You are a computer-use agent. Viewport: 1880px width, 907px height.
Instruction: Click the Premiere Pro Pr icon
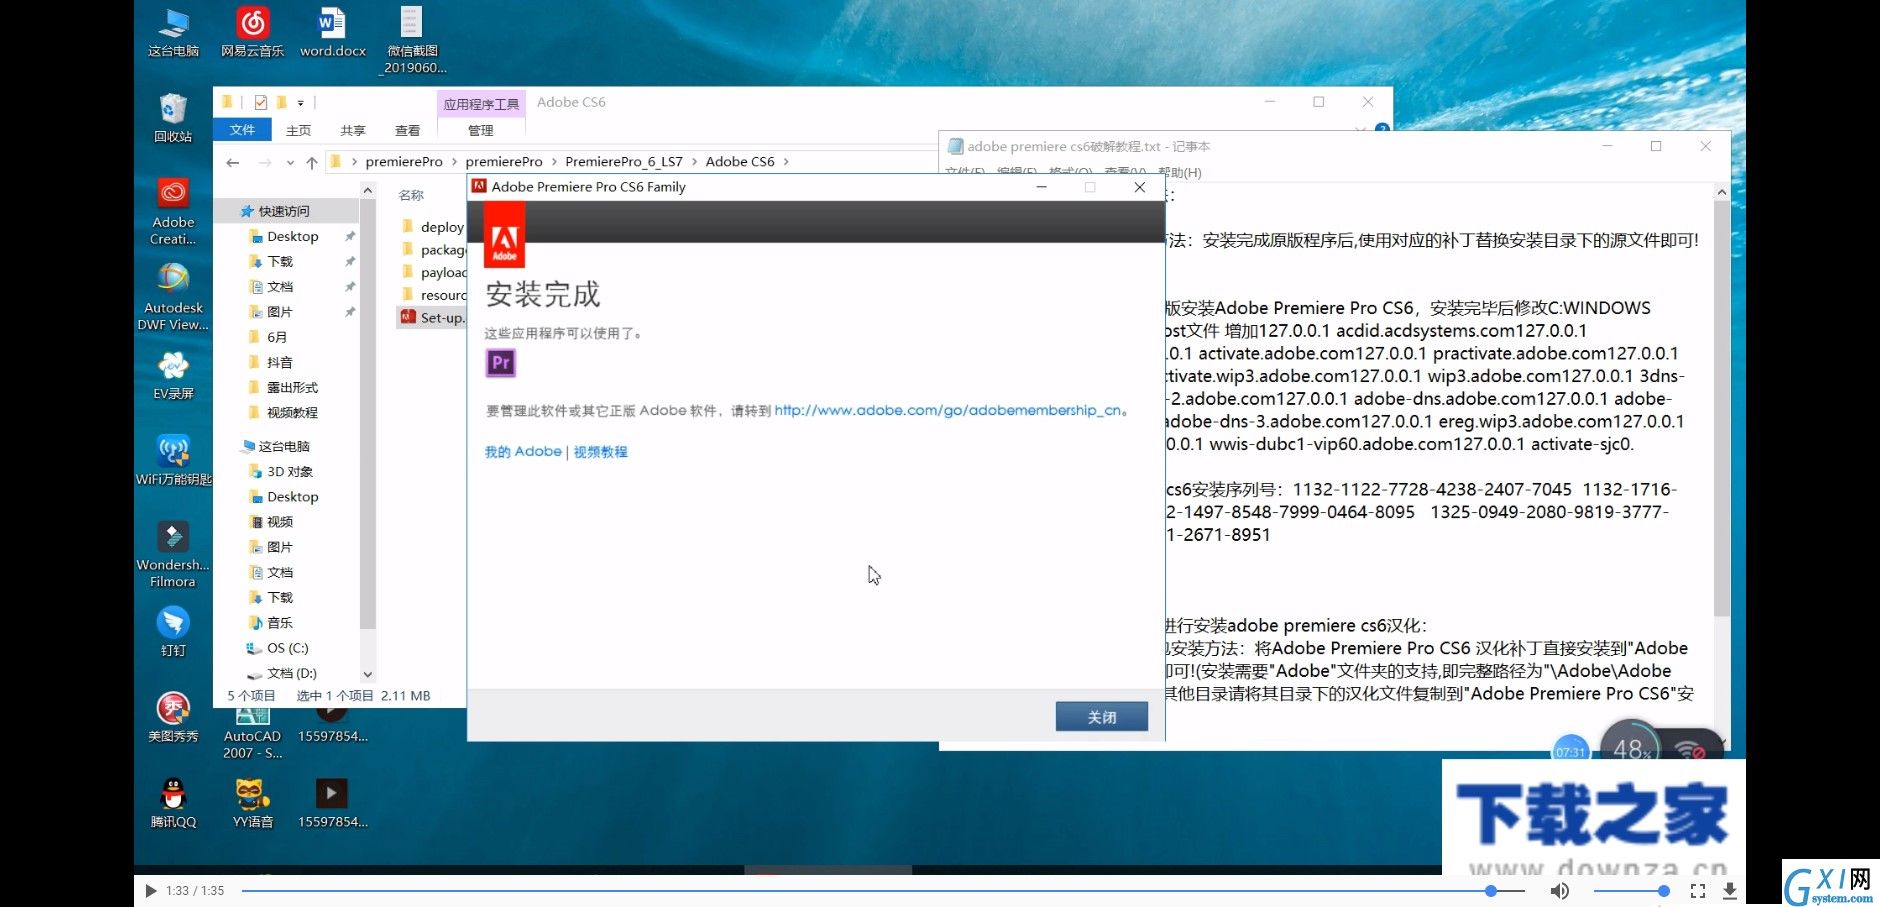coord(500,363)
